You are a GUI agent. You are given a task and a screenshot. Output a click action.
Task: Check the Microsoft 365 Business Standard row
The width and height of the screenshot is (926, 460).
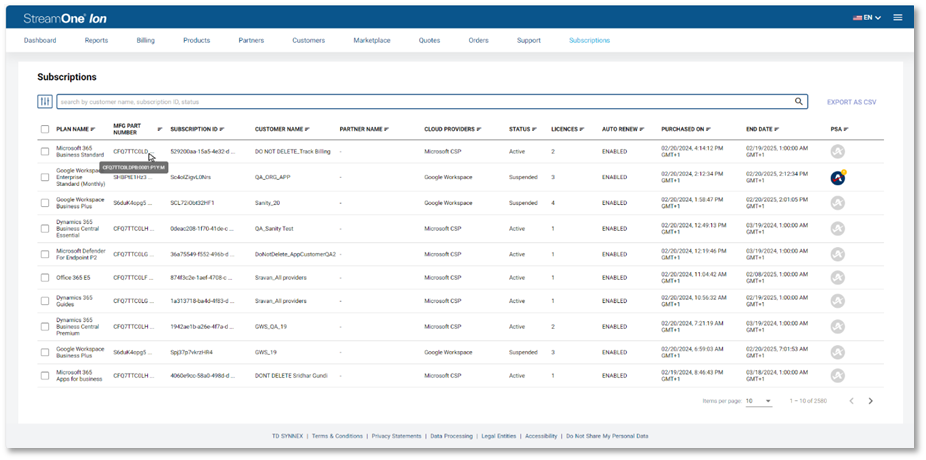coord(45,152)
